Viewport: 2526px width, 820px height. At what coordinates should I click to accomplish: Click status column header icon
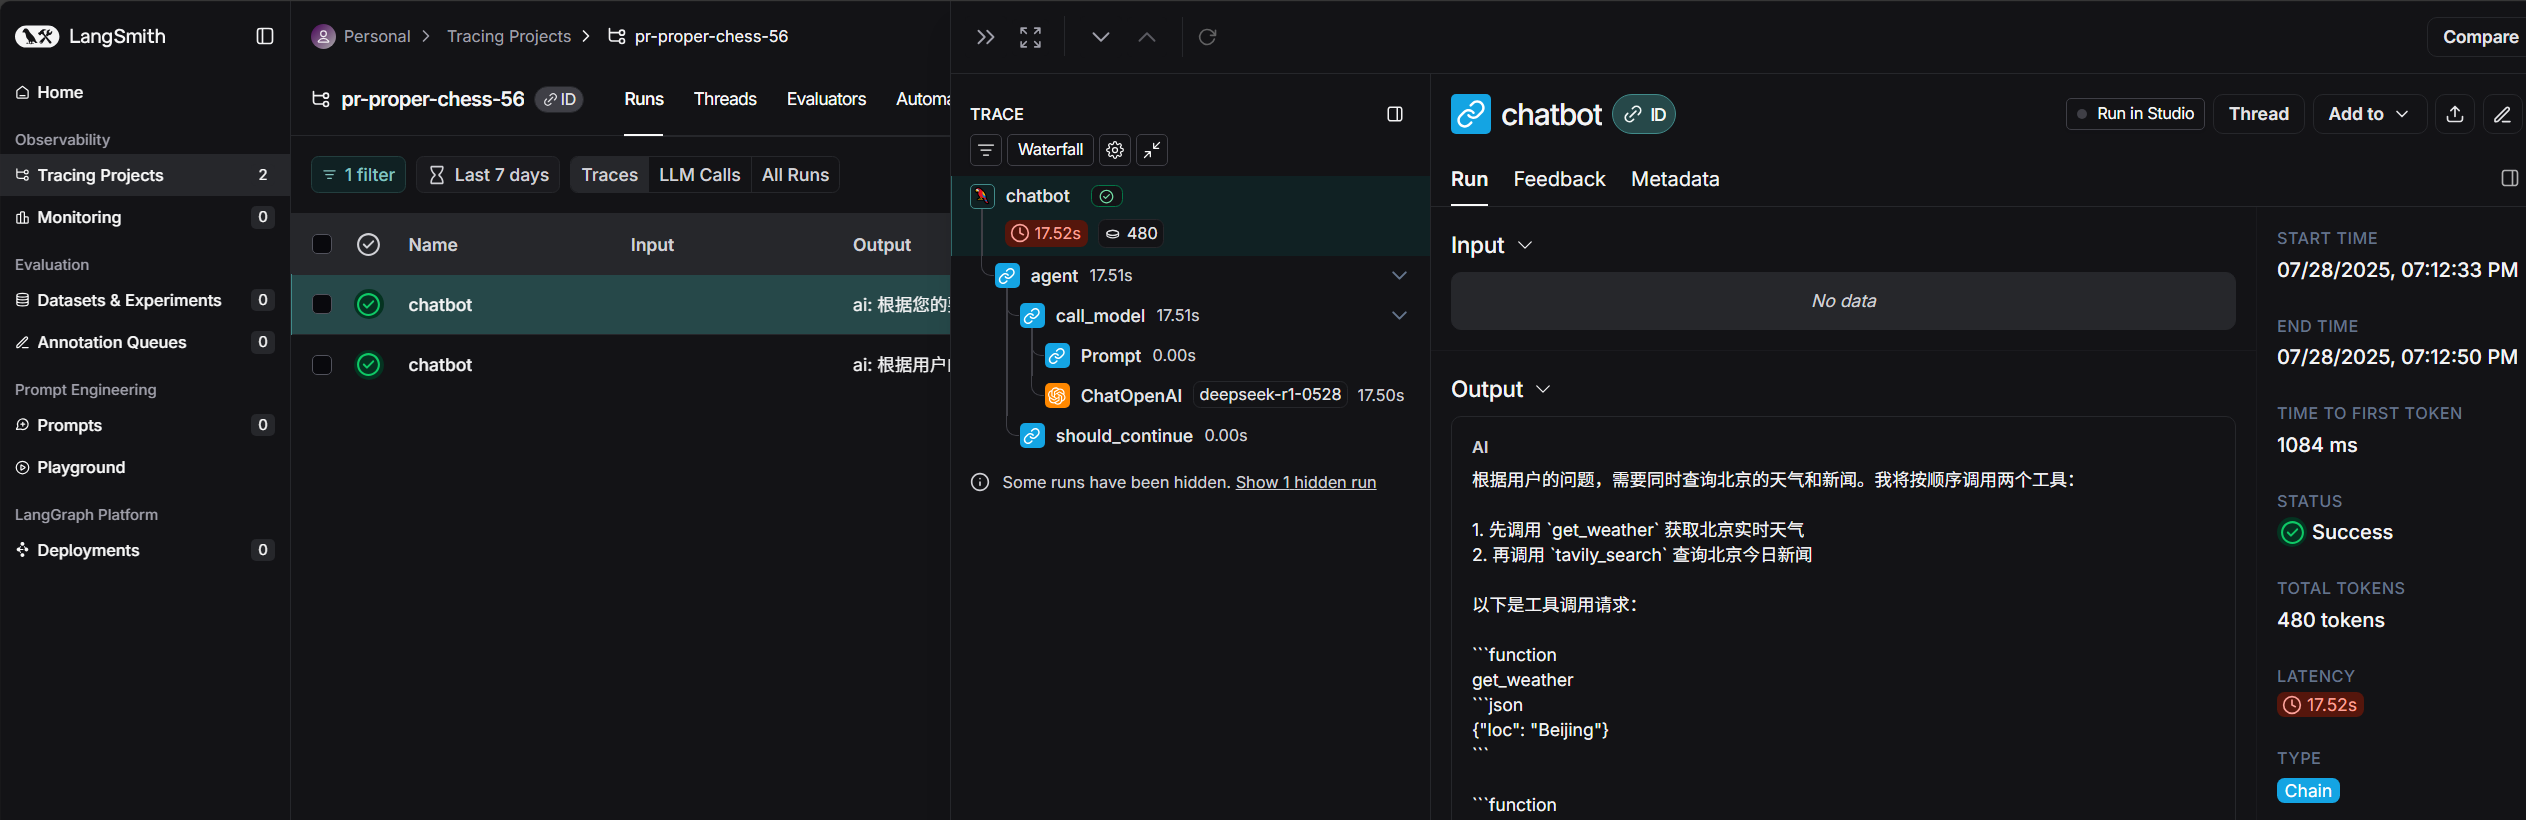pyautogui.click(x=368, y=244)
